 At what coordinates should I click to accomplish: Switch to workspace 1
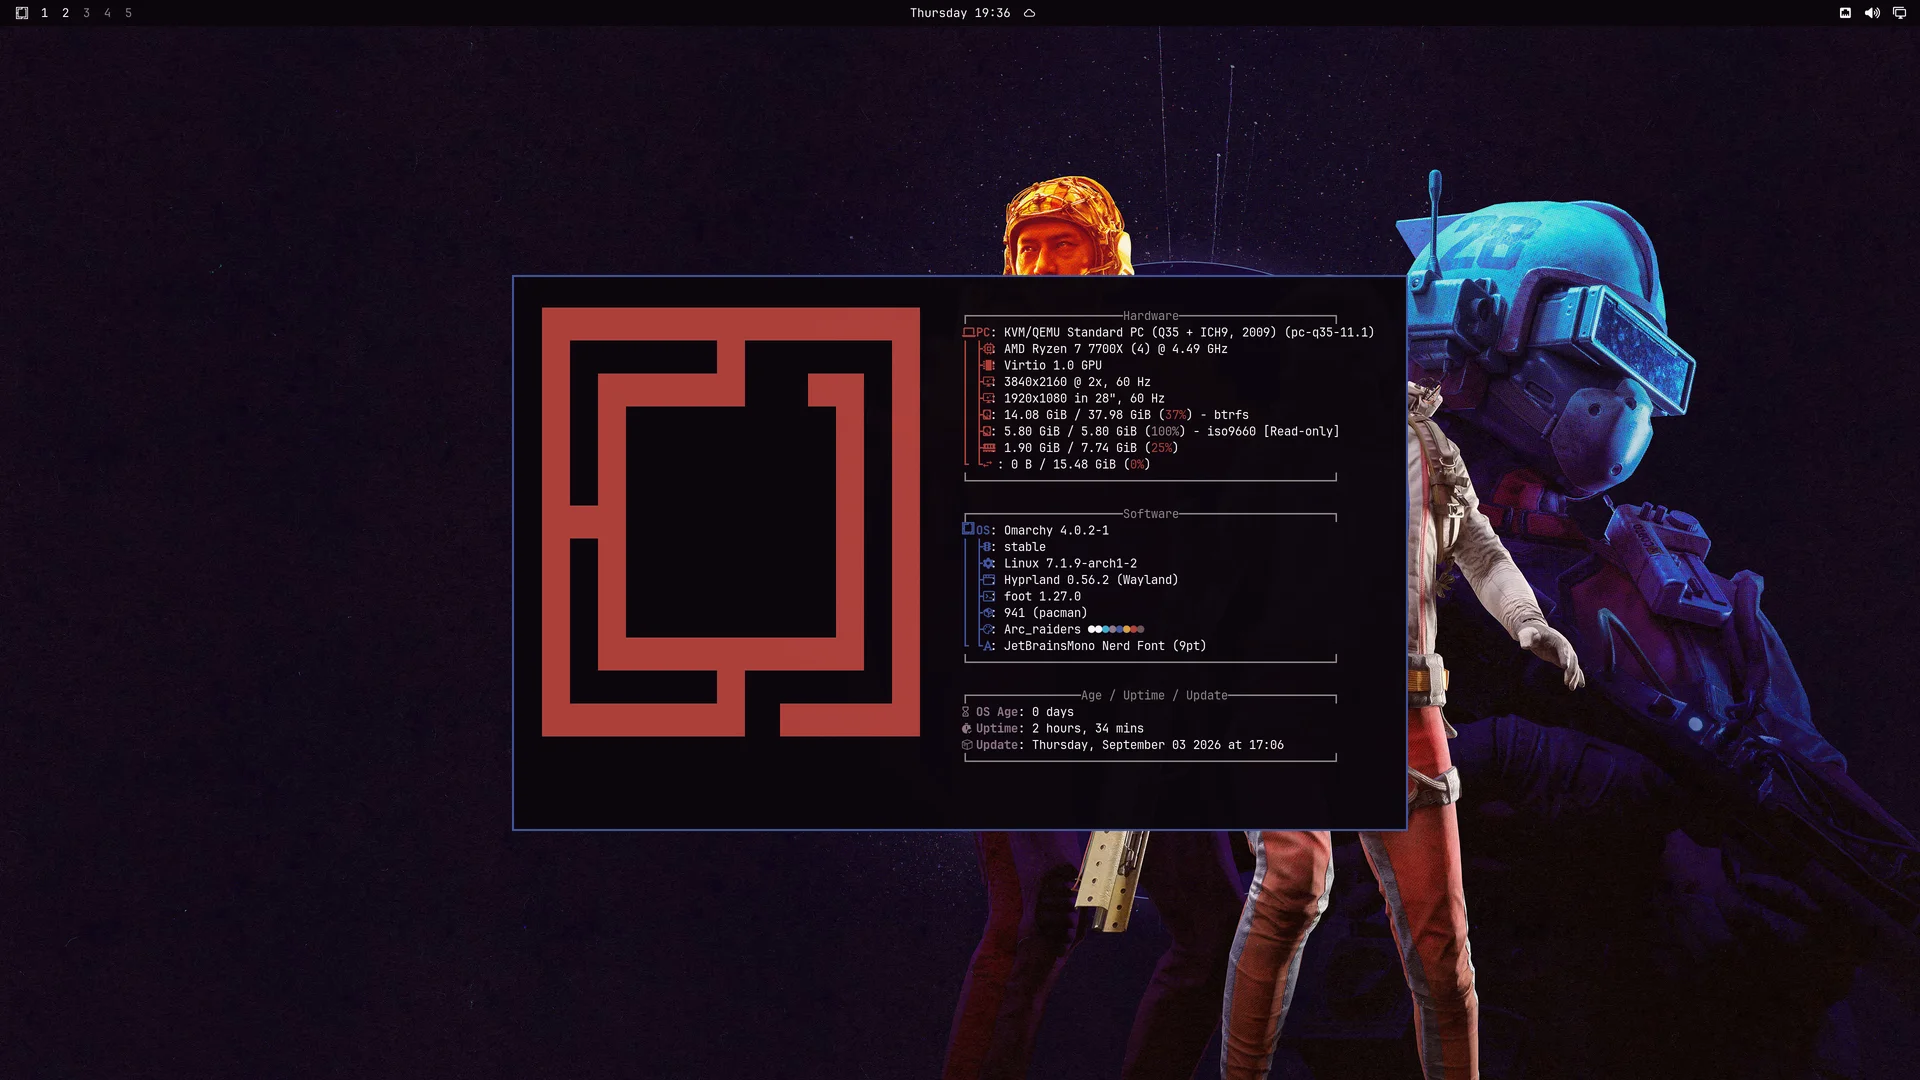click(44, 13)
